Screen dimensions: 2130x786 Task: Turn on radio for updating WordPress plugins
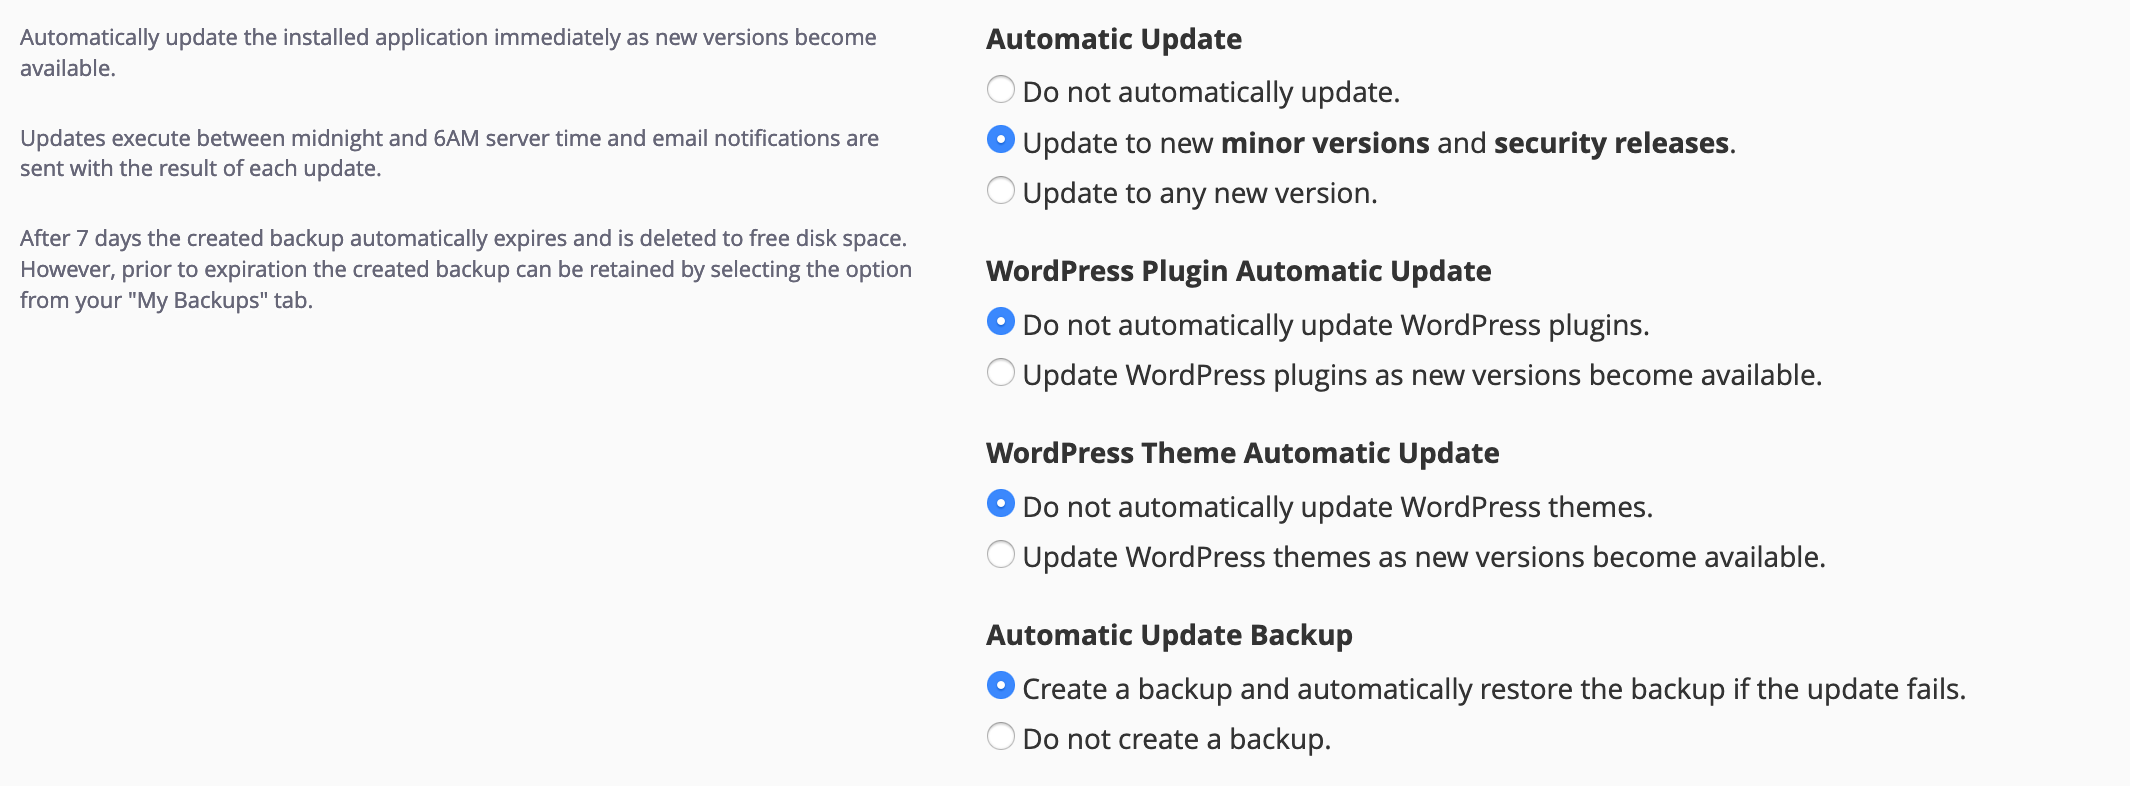[x=1000, y=373]
